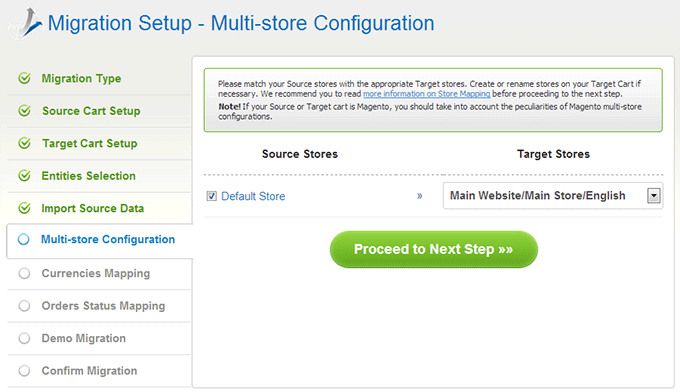Viewport: 680px width, 392px height.
Task: Go to the Demo Migration step
Action: pyautogui.click(x=84, y=338)
